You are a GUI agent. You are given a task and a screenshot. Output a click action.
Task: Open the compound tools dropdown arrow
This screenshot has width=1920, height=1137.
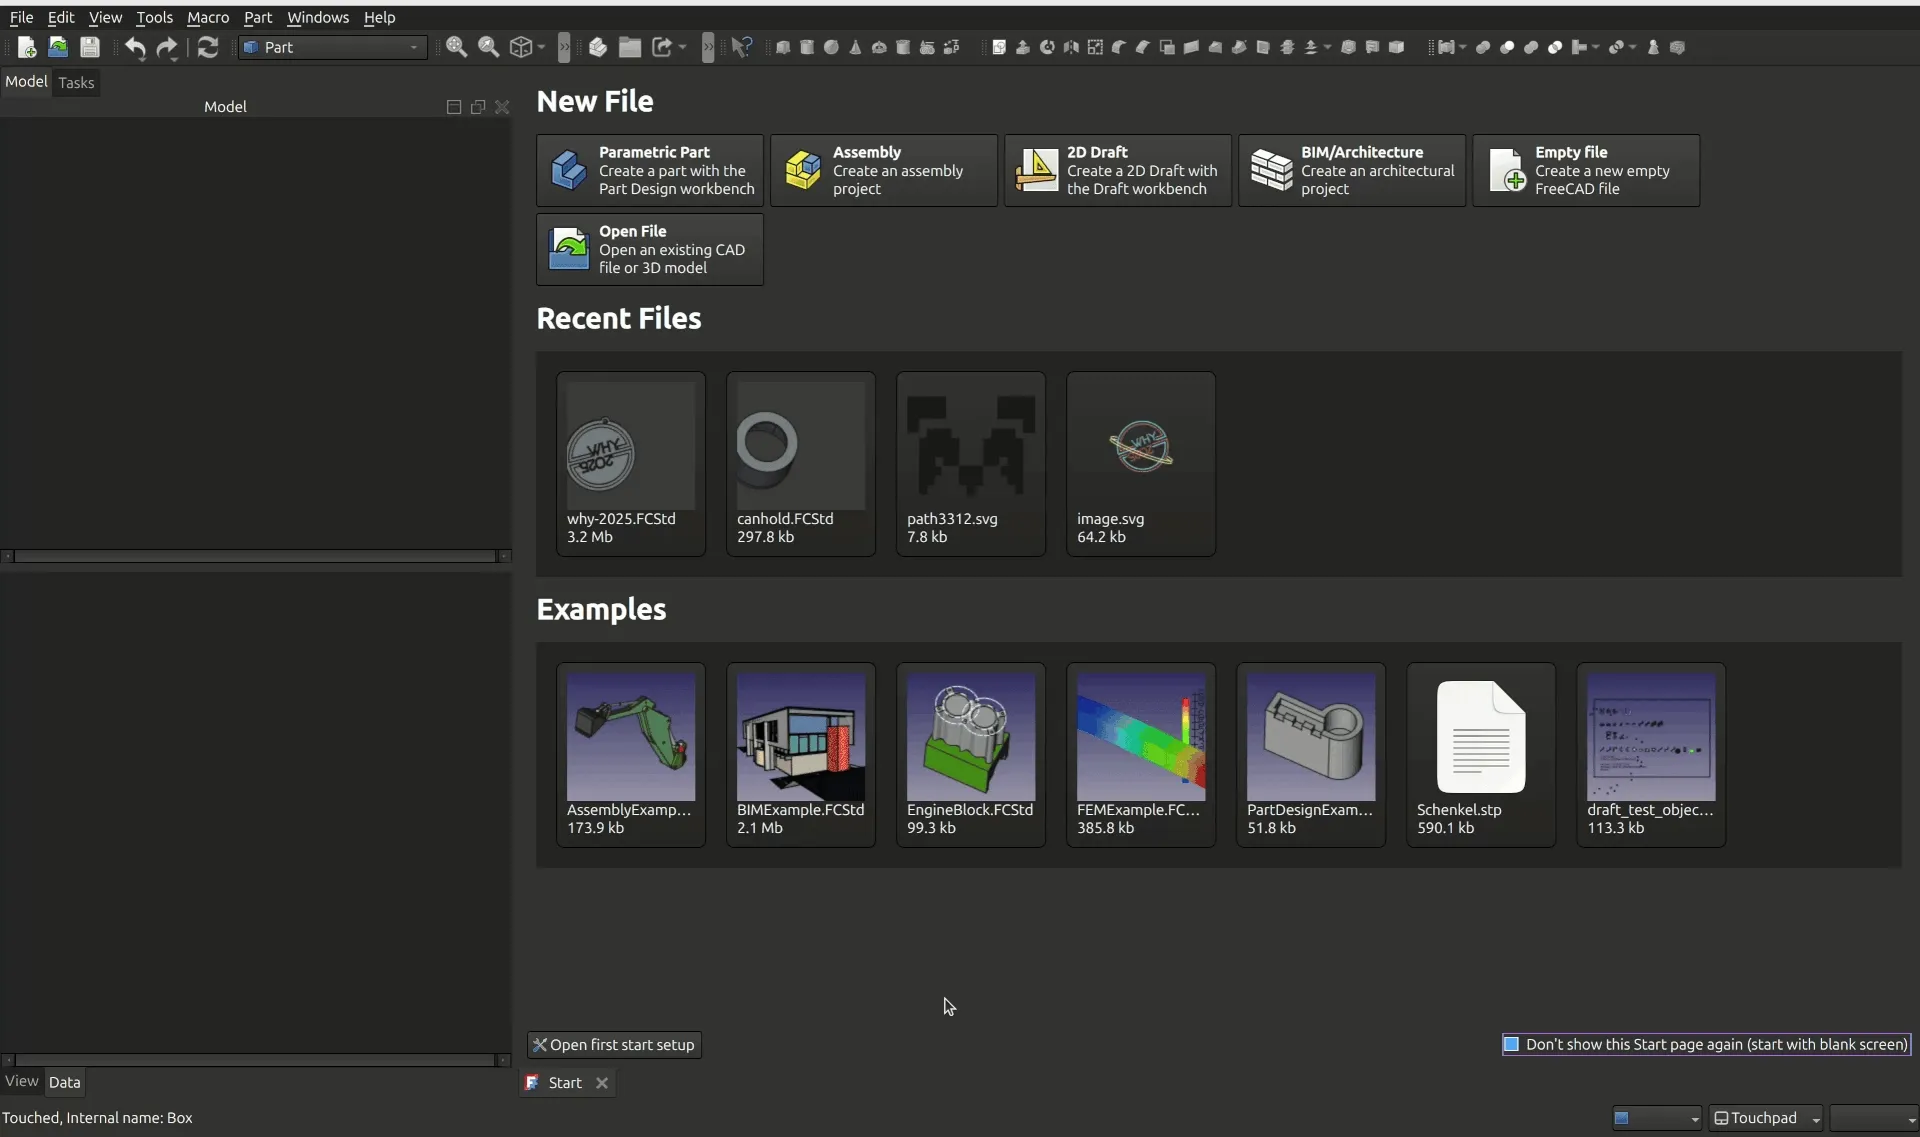pyautogui.click(x=1463, y=47)
